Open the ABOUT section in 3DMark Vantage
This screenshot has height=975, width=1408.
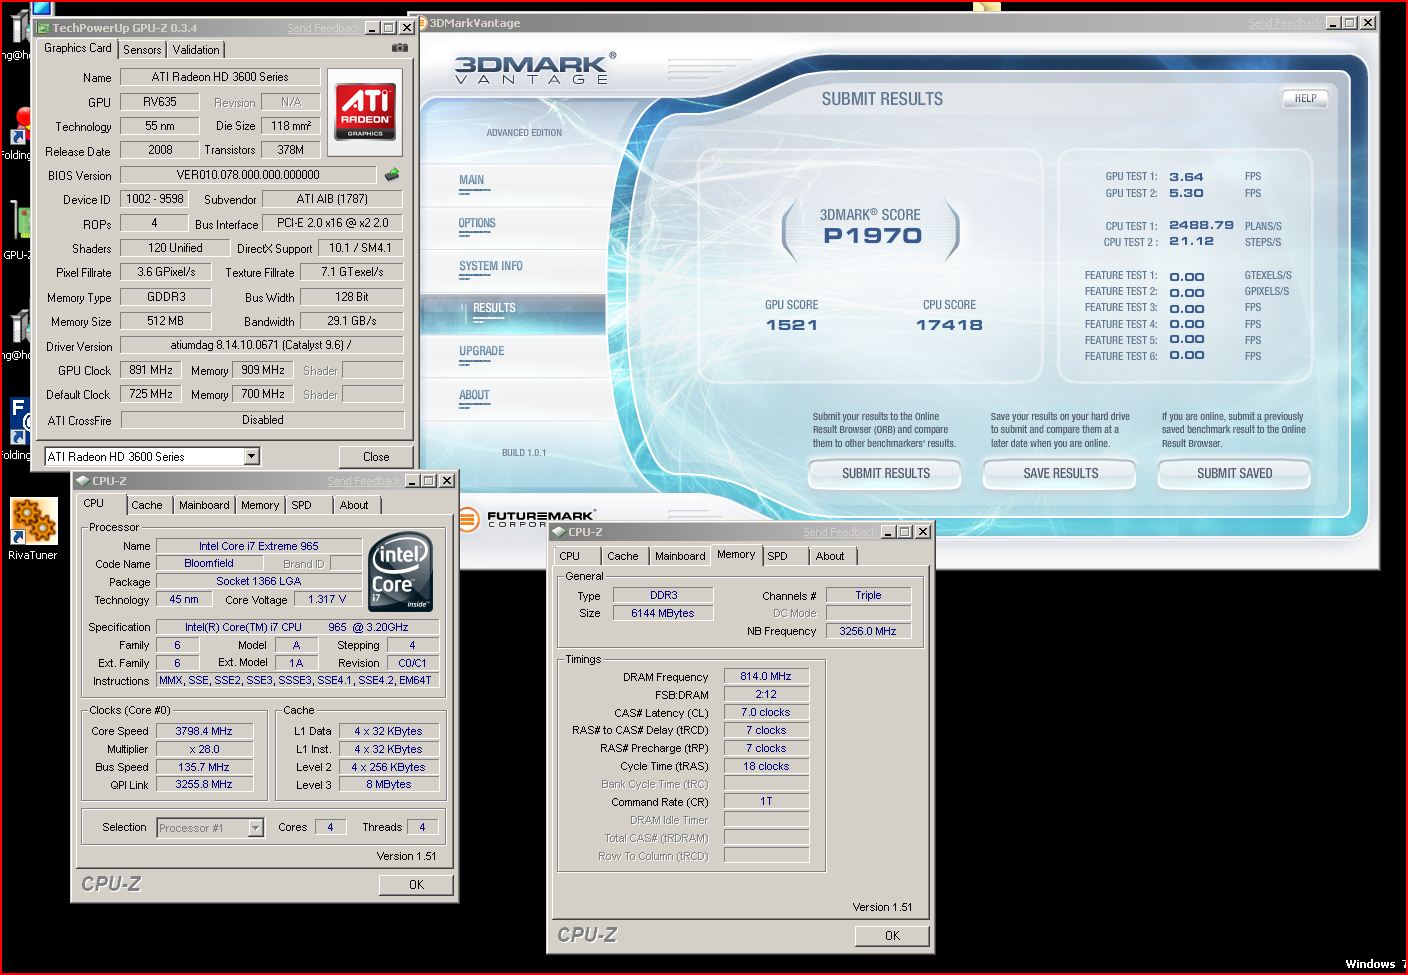tap(474, 396)
